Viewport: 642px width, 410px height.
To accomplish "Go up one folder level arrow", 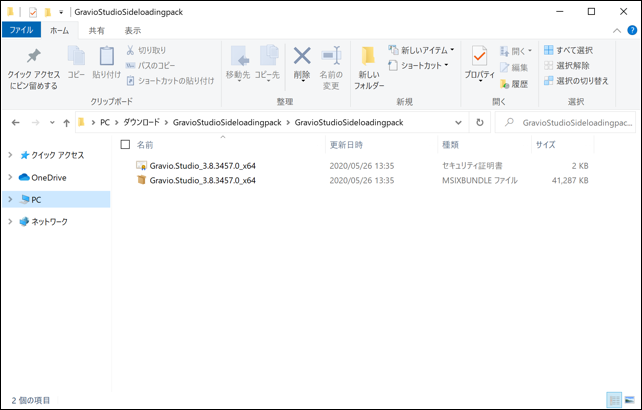I will click(x=66, y=122).
